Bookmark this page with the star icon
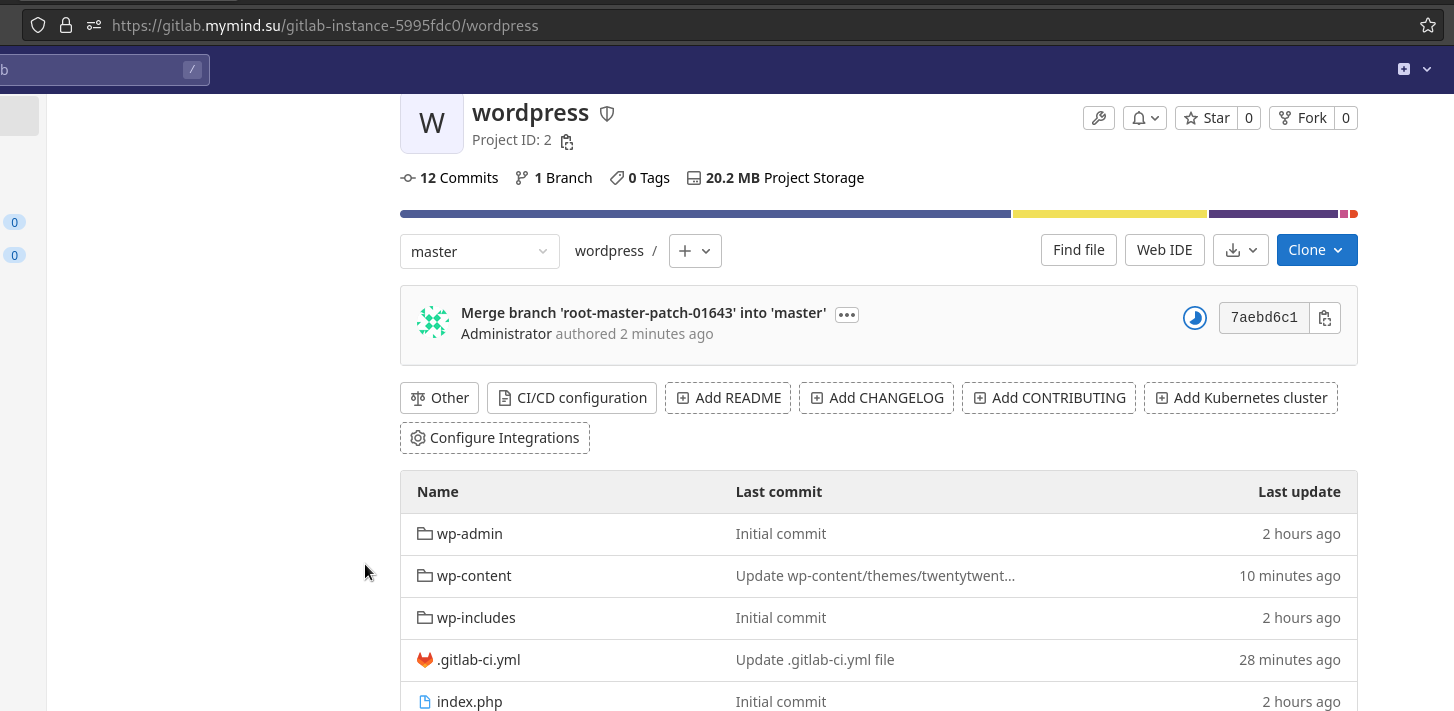1454x711 pixels. 1428,25
